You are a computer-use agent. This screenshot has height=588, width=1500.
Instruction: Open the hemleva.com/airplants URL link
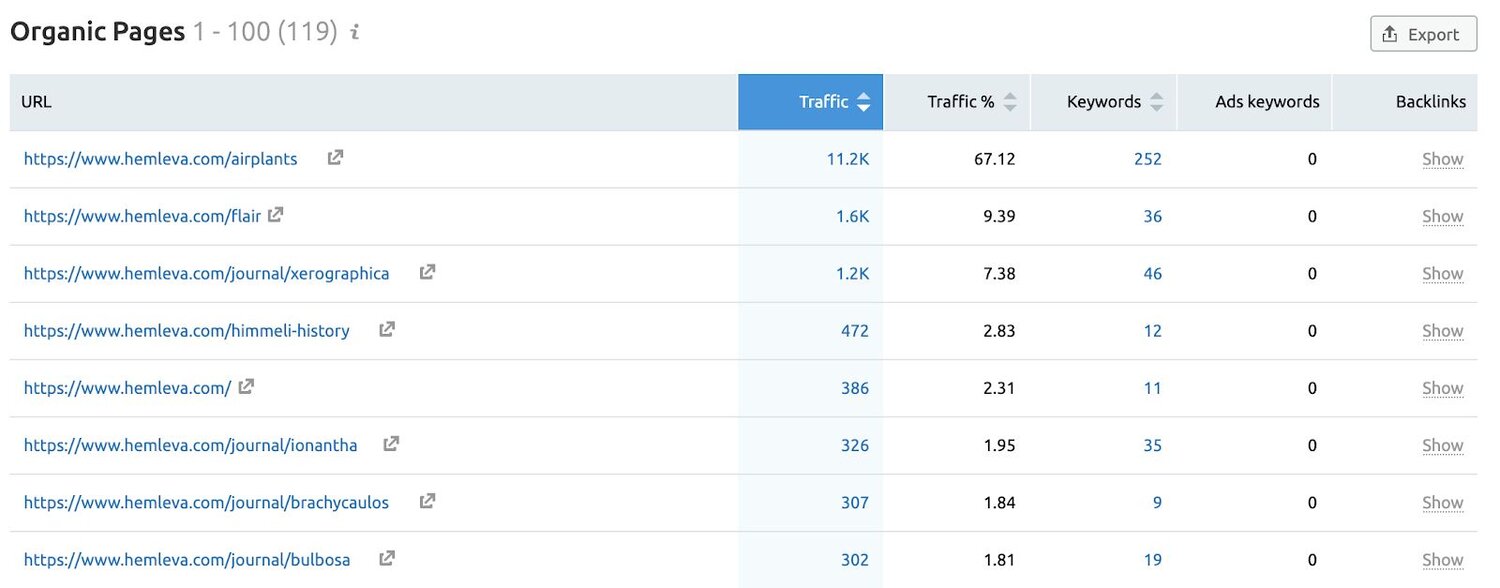point(161,159)
